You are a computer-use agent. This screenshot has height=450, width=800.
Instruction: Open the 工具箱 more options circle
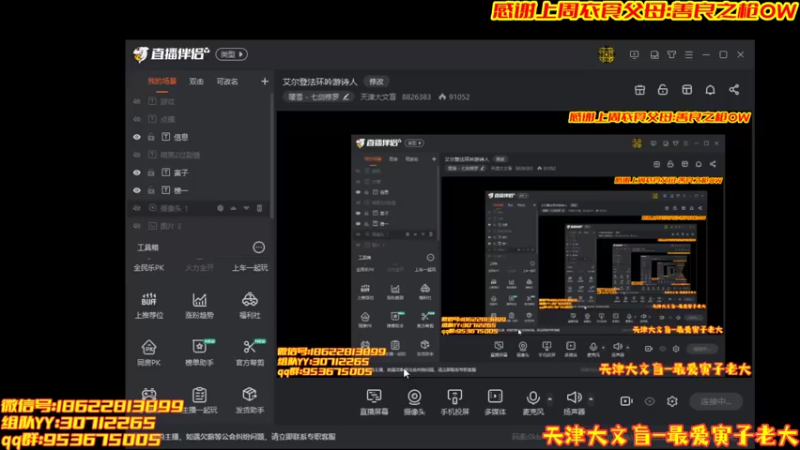259,247
